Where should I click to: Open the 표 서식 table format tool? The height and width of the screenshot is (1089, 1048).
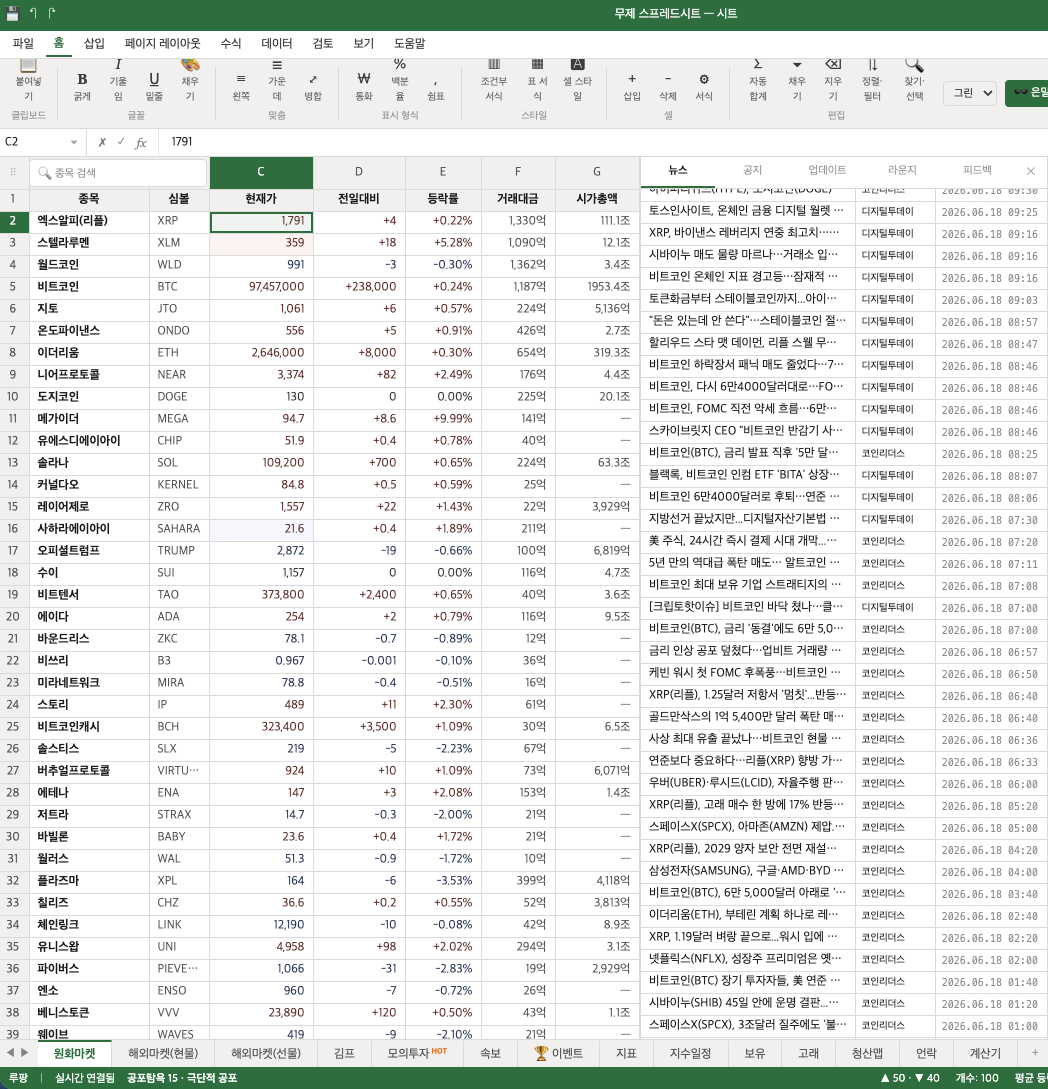[x=537, y=80]
